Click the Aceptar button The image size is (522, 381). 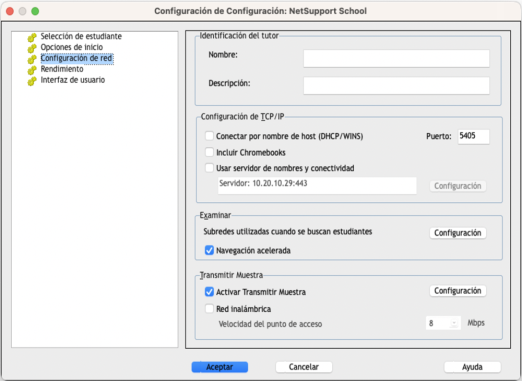pos(220,367)
